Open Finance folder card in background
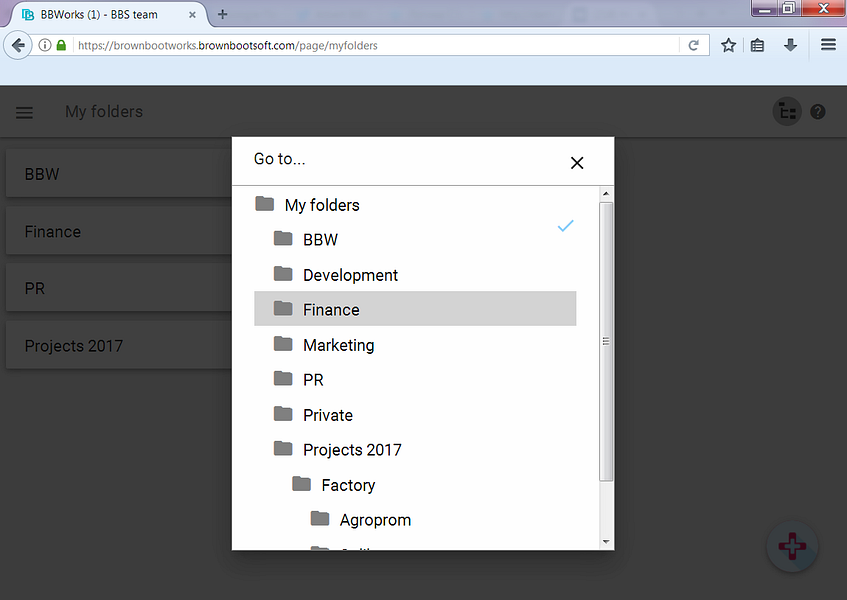This screenshot has height=600, width=847. (x=119, y=231)
